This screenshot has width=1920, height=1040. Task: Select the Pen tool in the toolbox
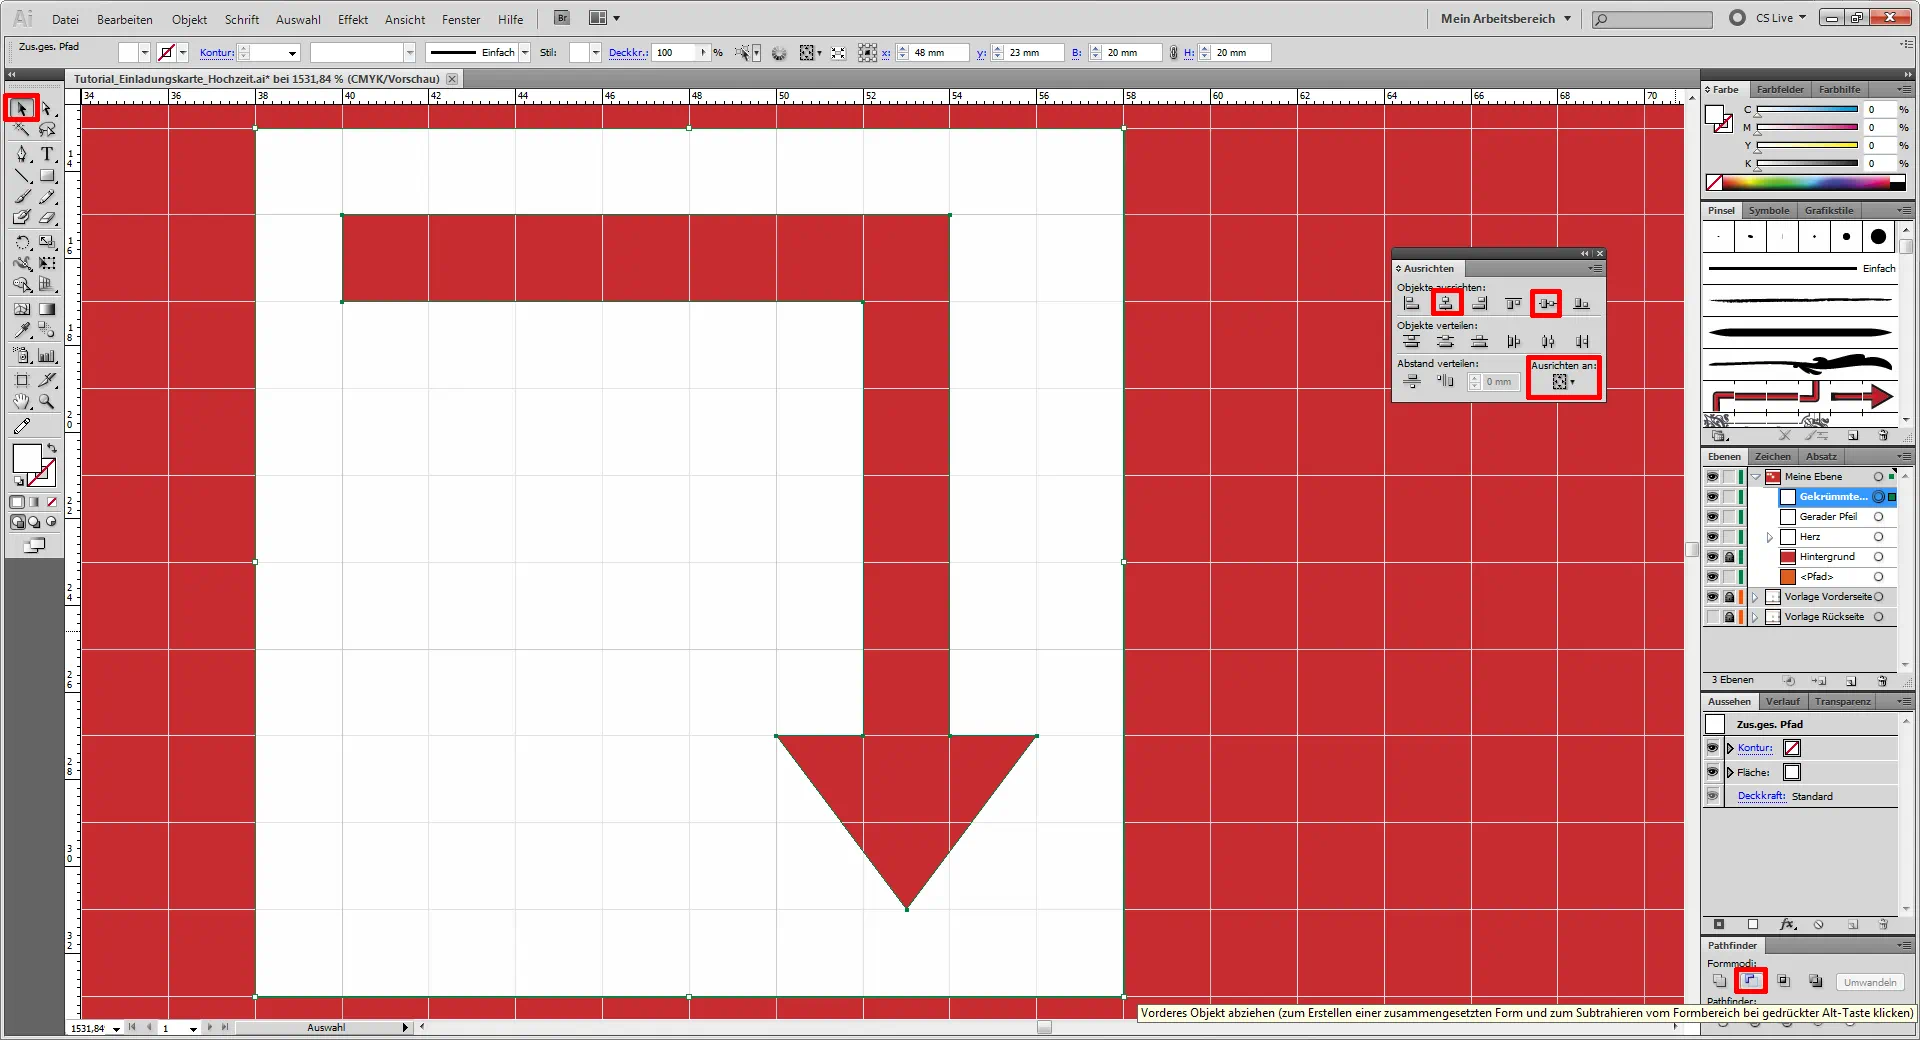pyautogui.click(x=22, y=154)
